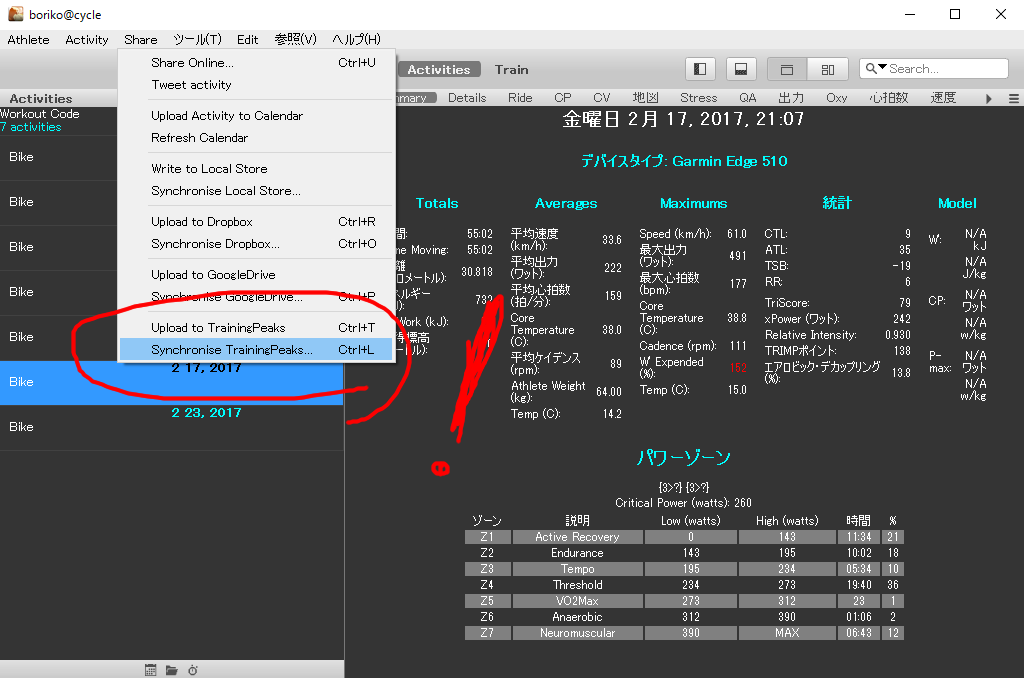Switch to the tabbed view layout icon

pyautogui.click(x=787, y=69)
